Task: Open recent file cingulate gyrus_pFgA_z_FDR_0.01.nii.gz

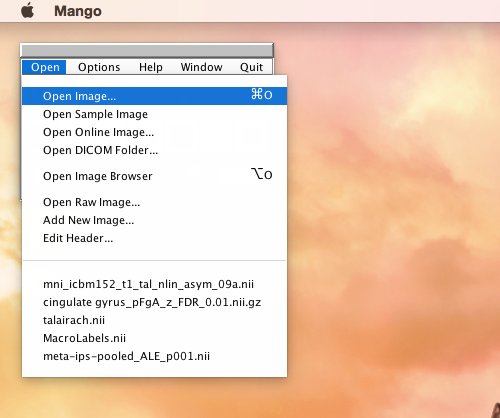Action: click(154, 302)
